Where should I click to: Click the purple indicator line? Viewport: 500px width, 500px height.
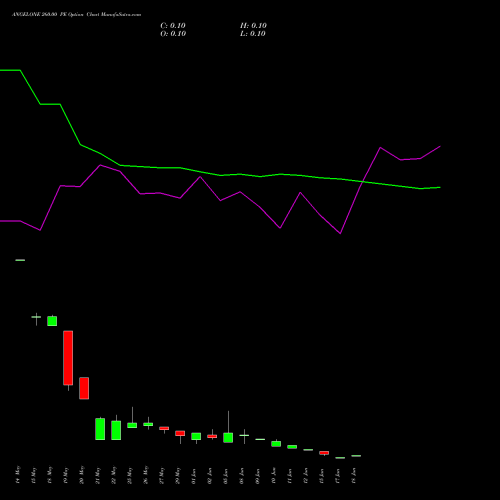point(220,200)
